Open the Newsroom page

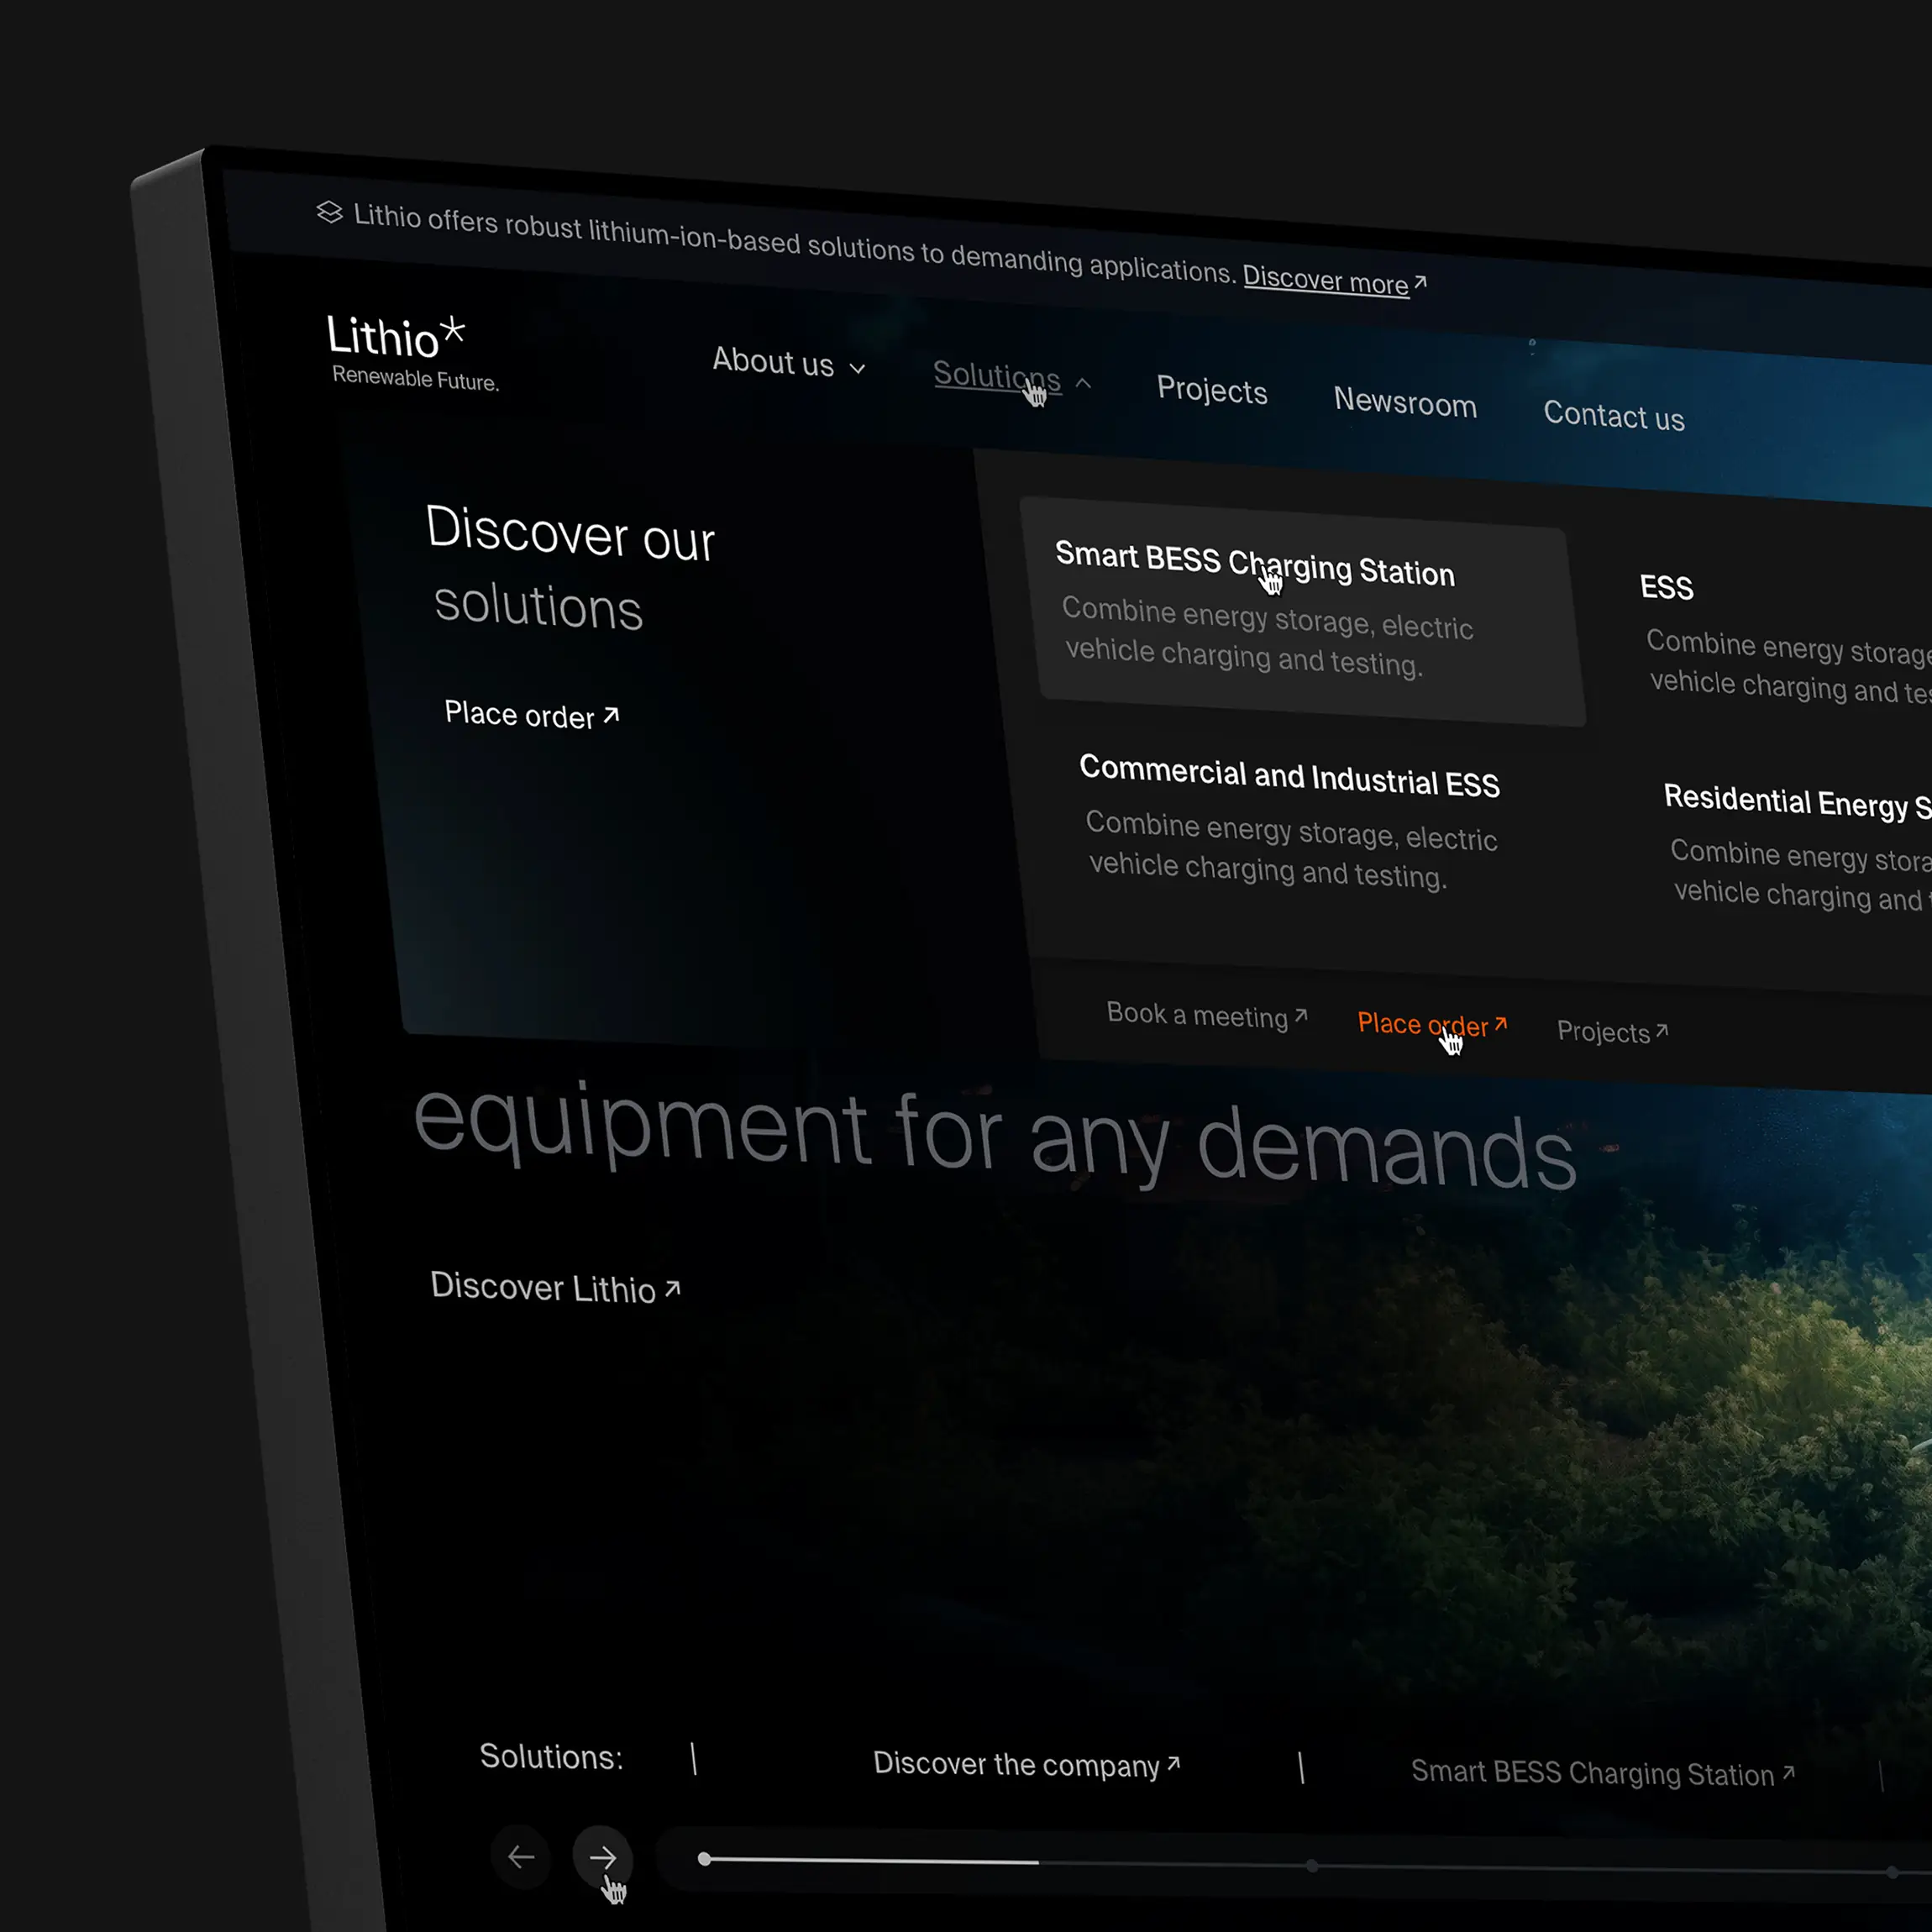click(x=1405, y=403)
